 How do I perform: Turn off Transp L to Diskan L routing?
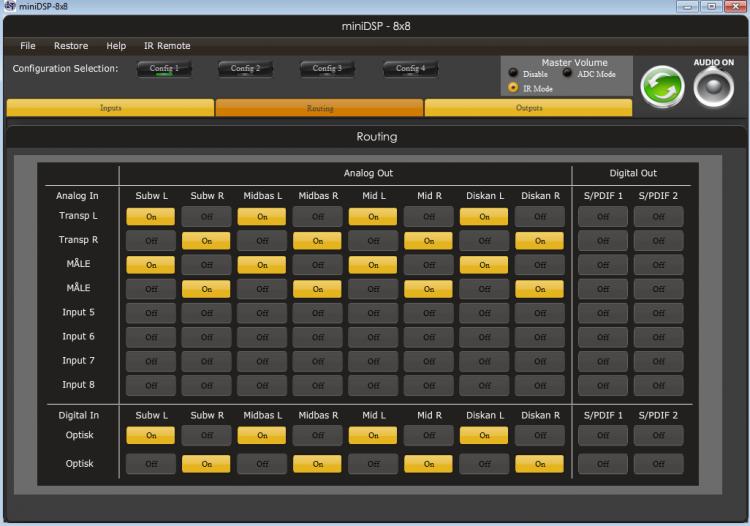click(484, 217)
